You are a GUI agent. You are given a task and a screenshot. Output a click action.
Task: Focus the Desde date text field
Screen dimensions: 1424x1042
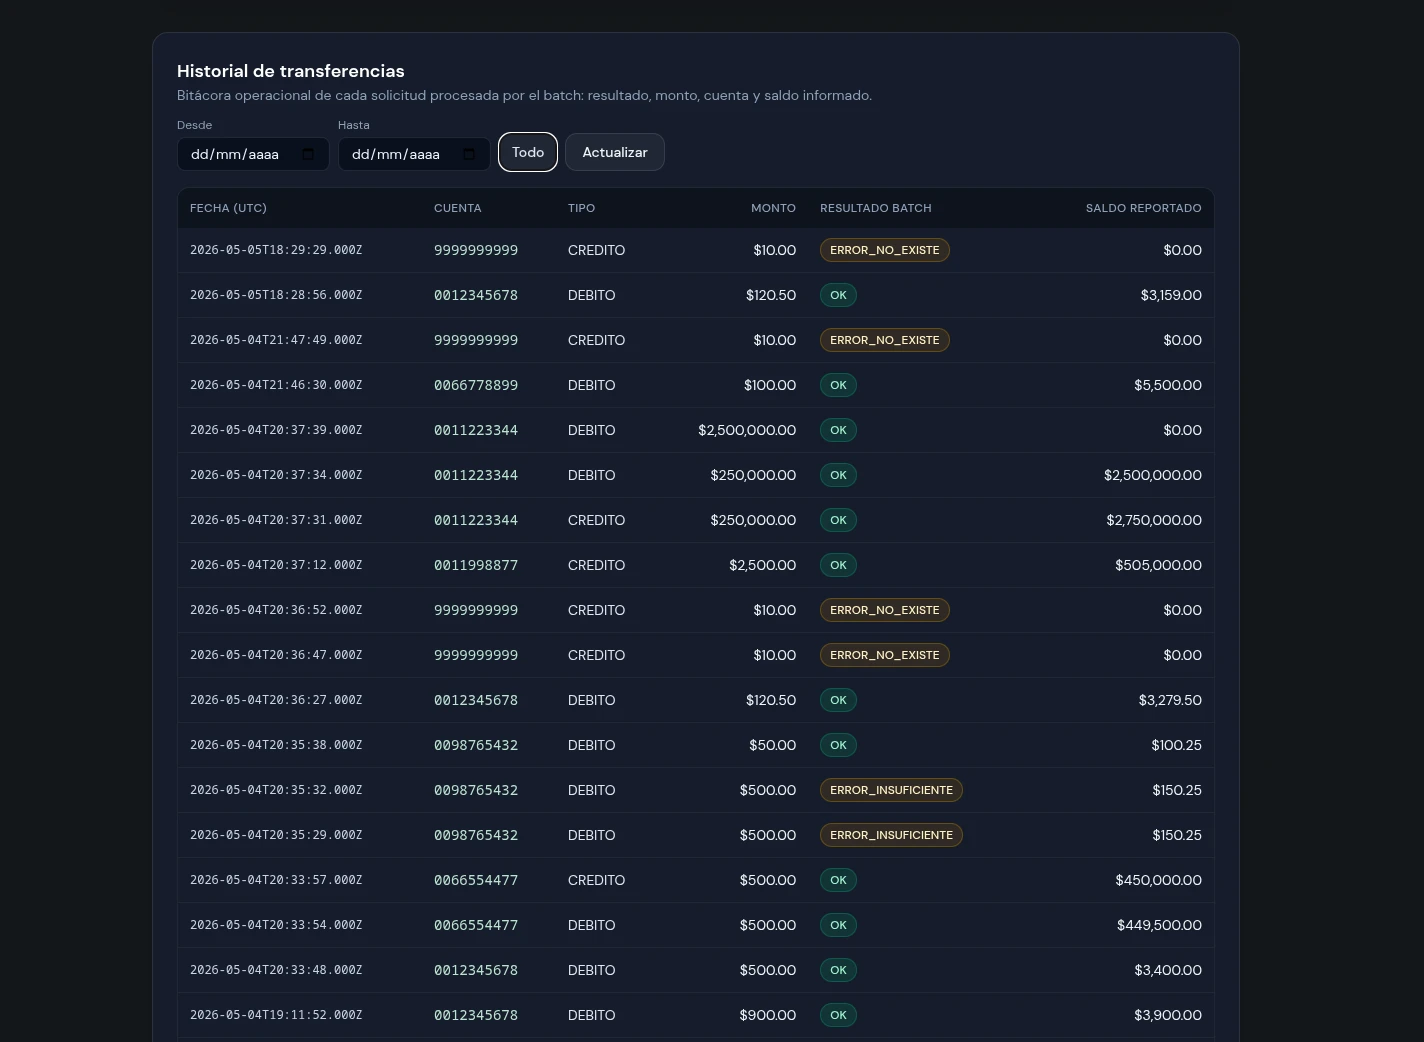[x=253, y=154]
